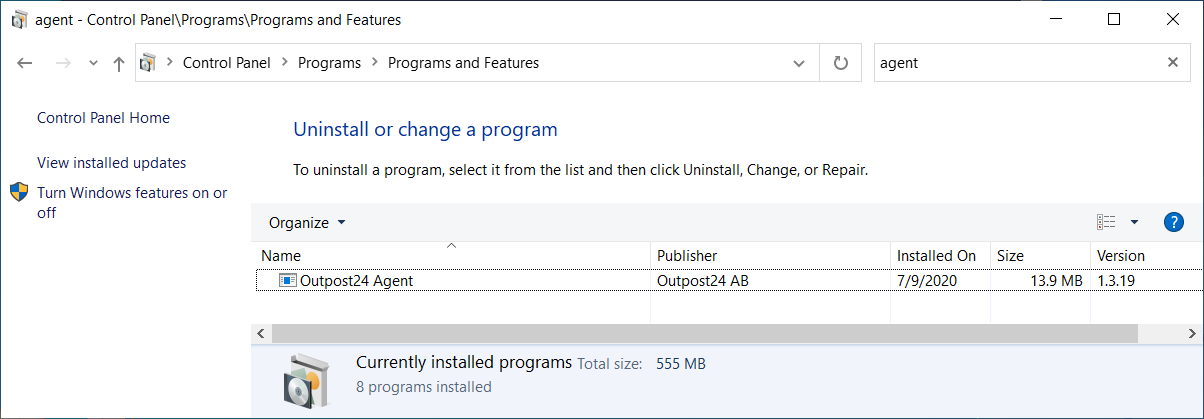
Task: Expand the address bar history dropdown
Action: pyautogui.click(x=799, y=63)
